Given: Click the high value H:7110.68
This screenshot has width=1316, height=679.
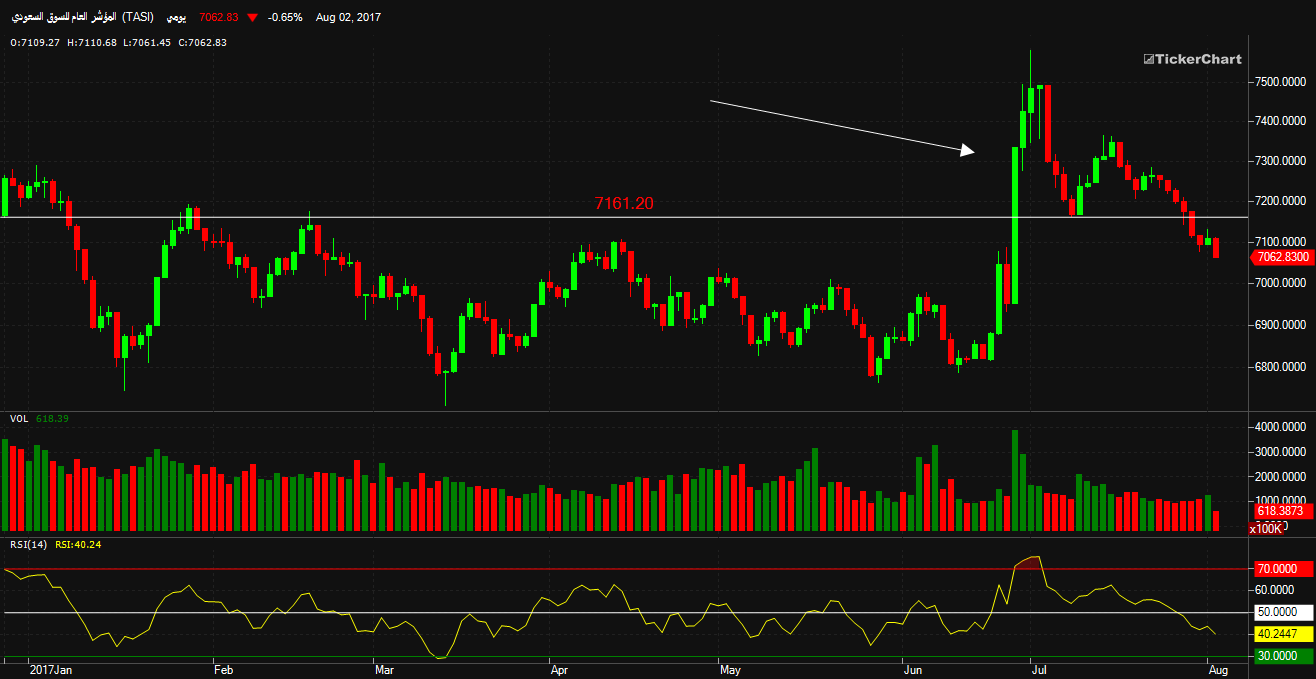Looking at the screenshot, I should tap(92, 42).
